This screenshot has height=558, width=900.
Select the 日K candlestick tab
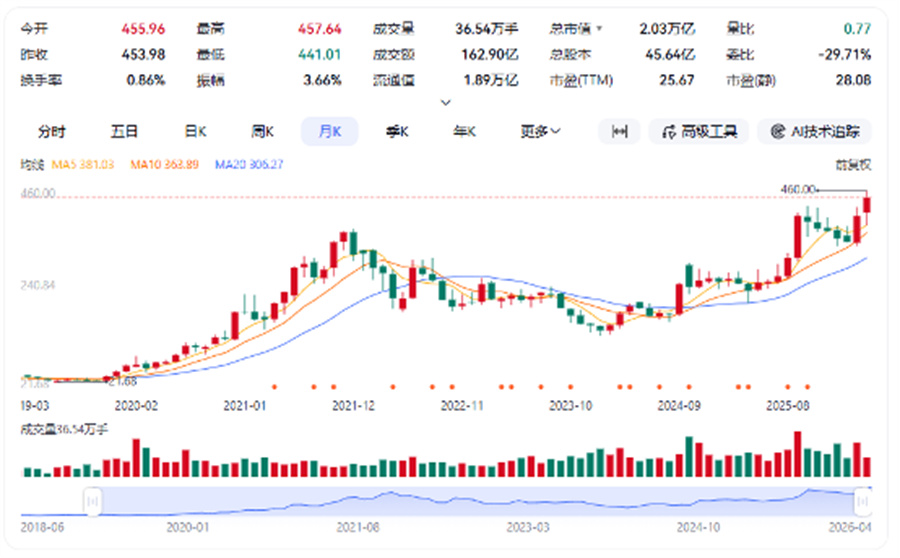tap(195, 131)
